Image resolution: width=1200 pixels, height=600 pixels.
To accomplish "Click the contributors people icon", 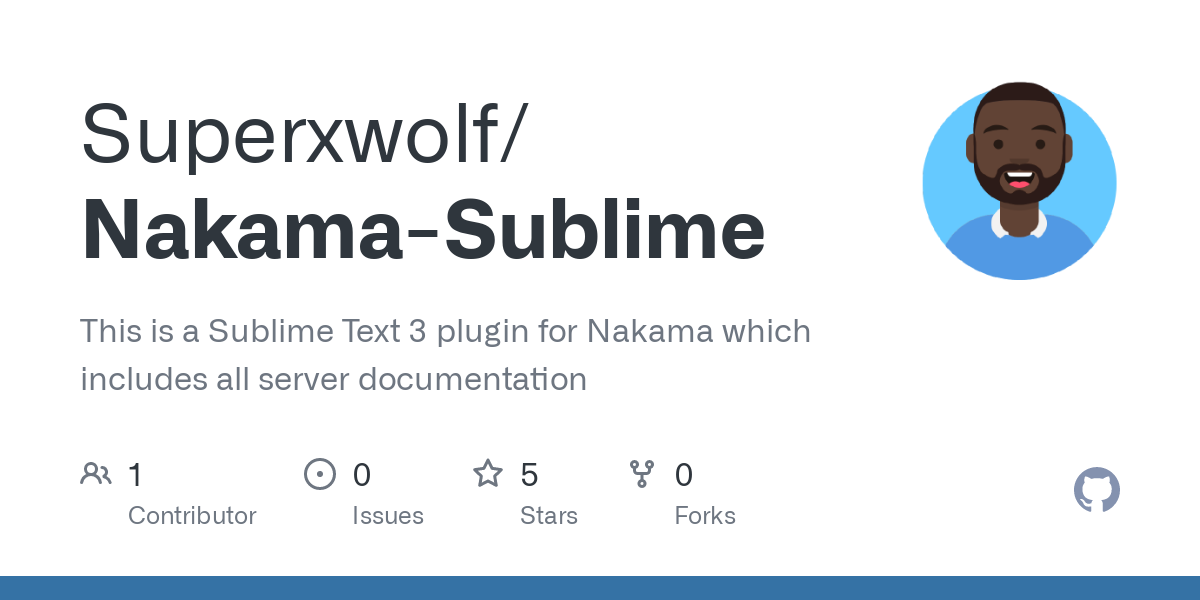I will pyautogui.click(x=96, y=474).
